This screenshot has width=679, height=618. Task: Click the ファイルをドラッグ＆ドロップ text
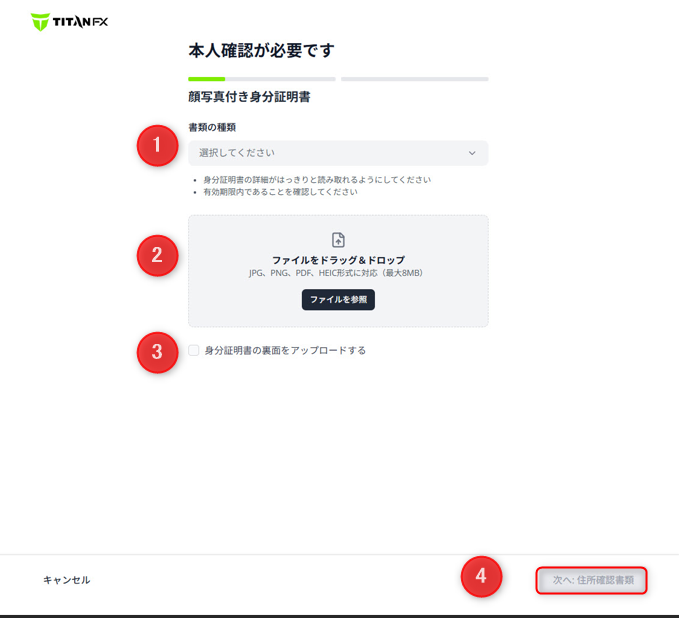[338, 260]
